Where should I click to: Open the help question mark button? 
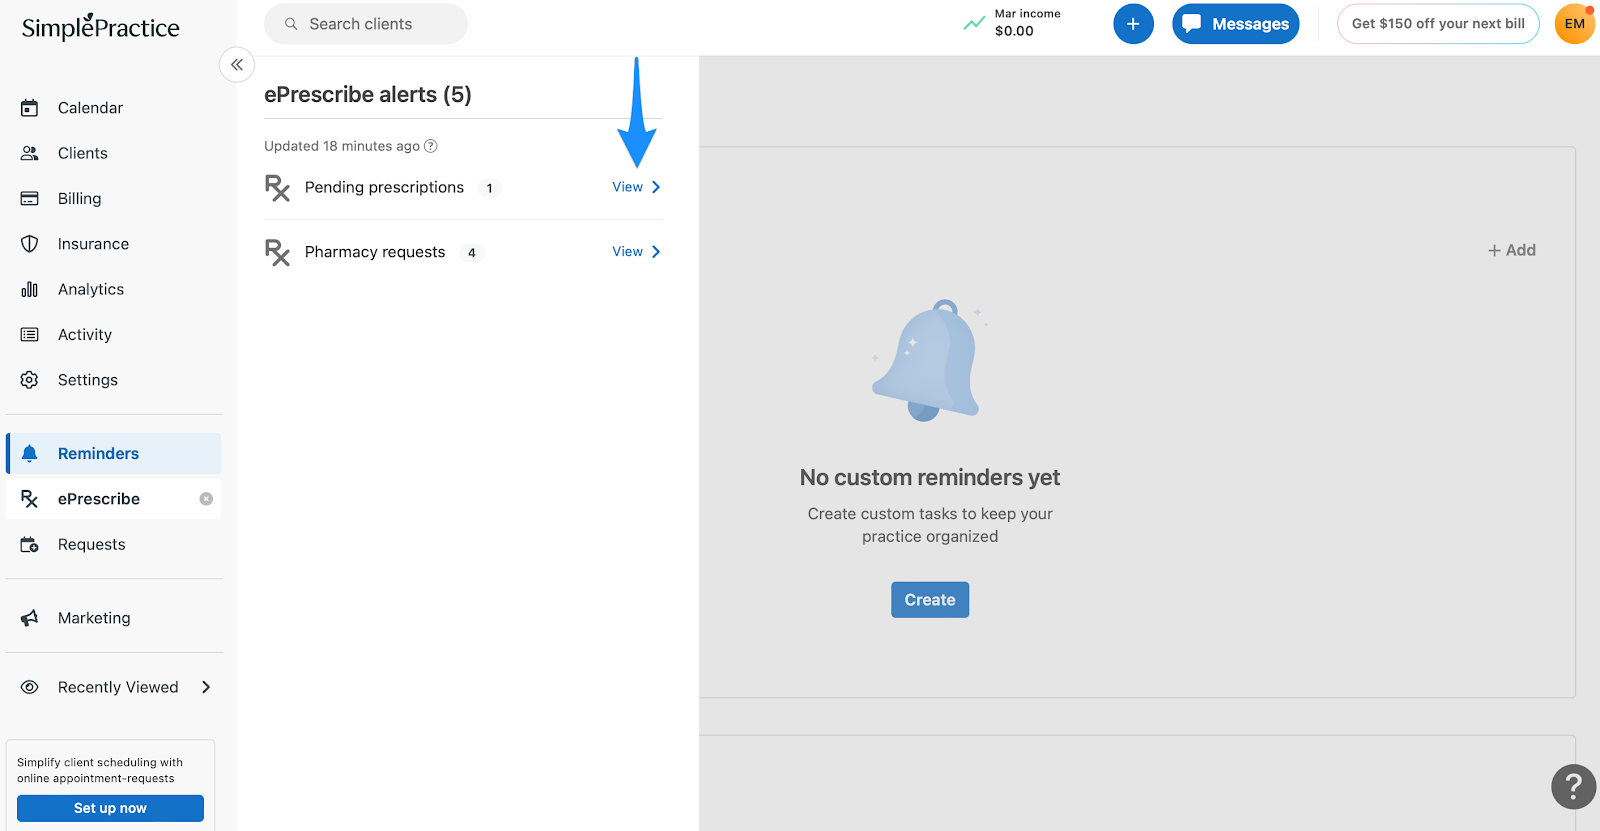click(x=1573, y=787)
